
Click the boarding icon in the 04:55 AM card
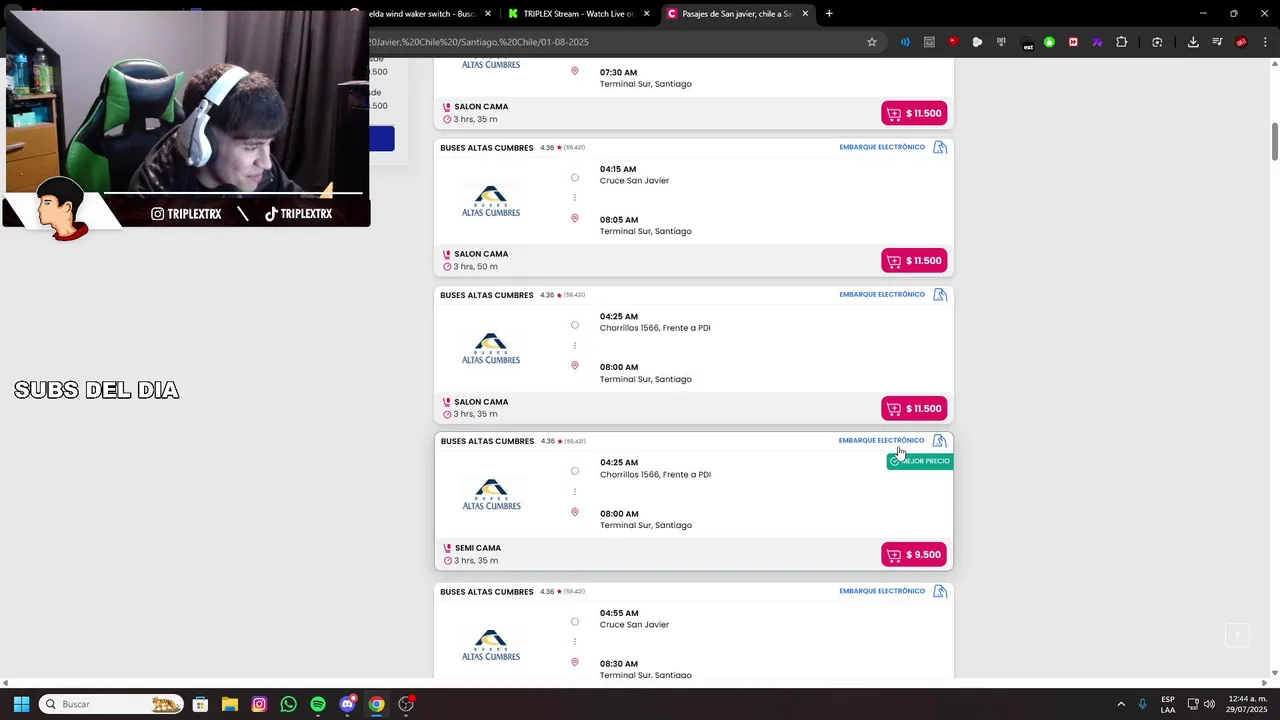pos(940,591)
